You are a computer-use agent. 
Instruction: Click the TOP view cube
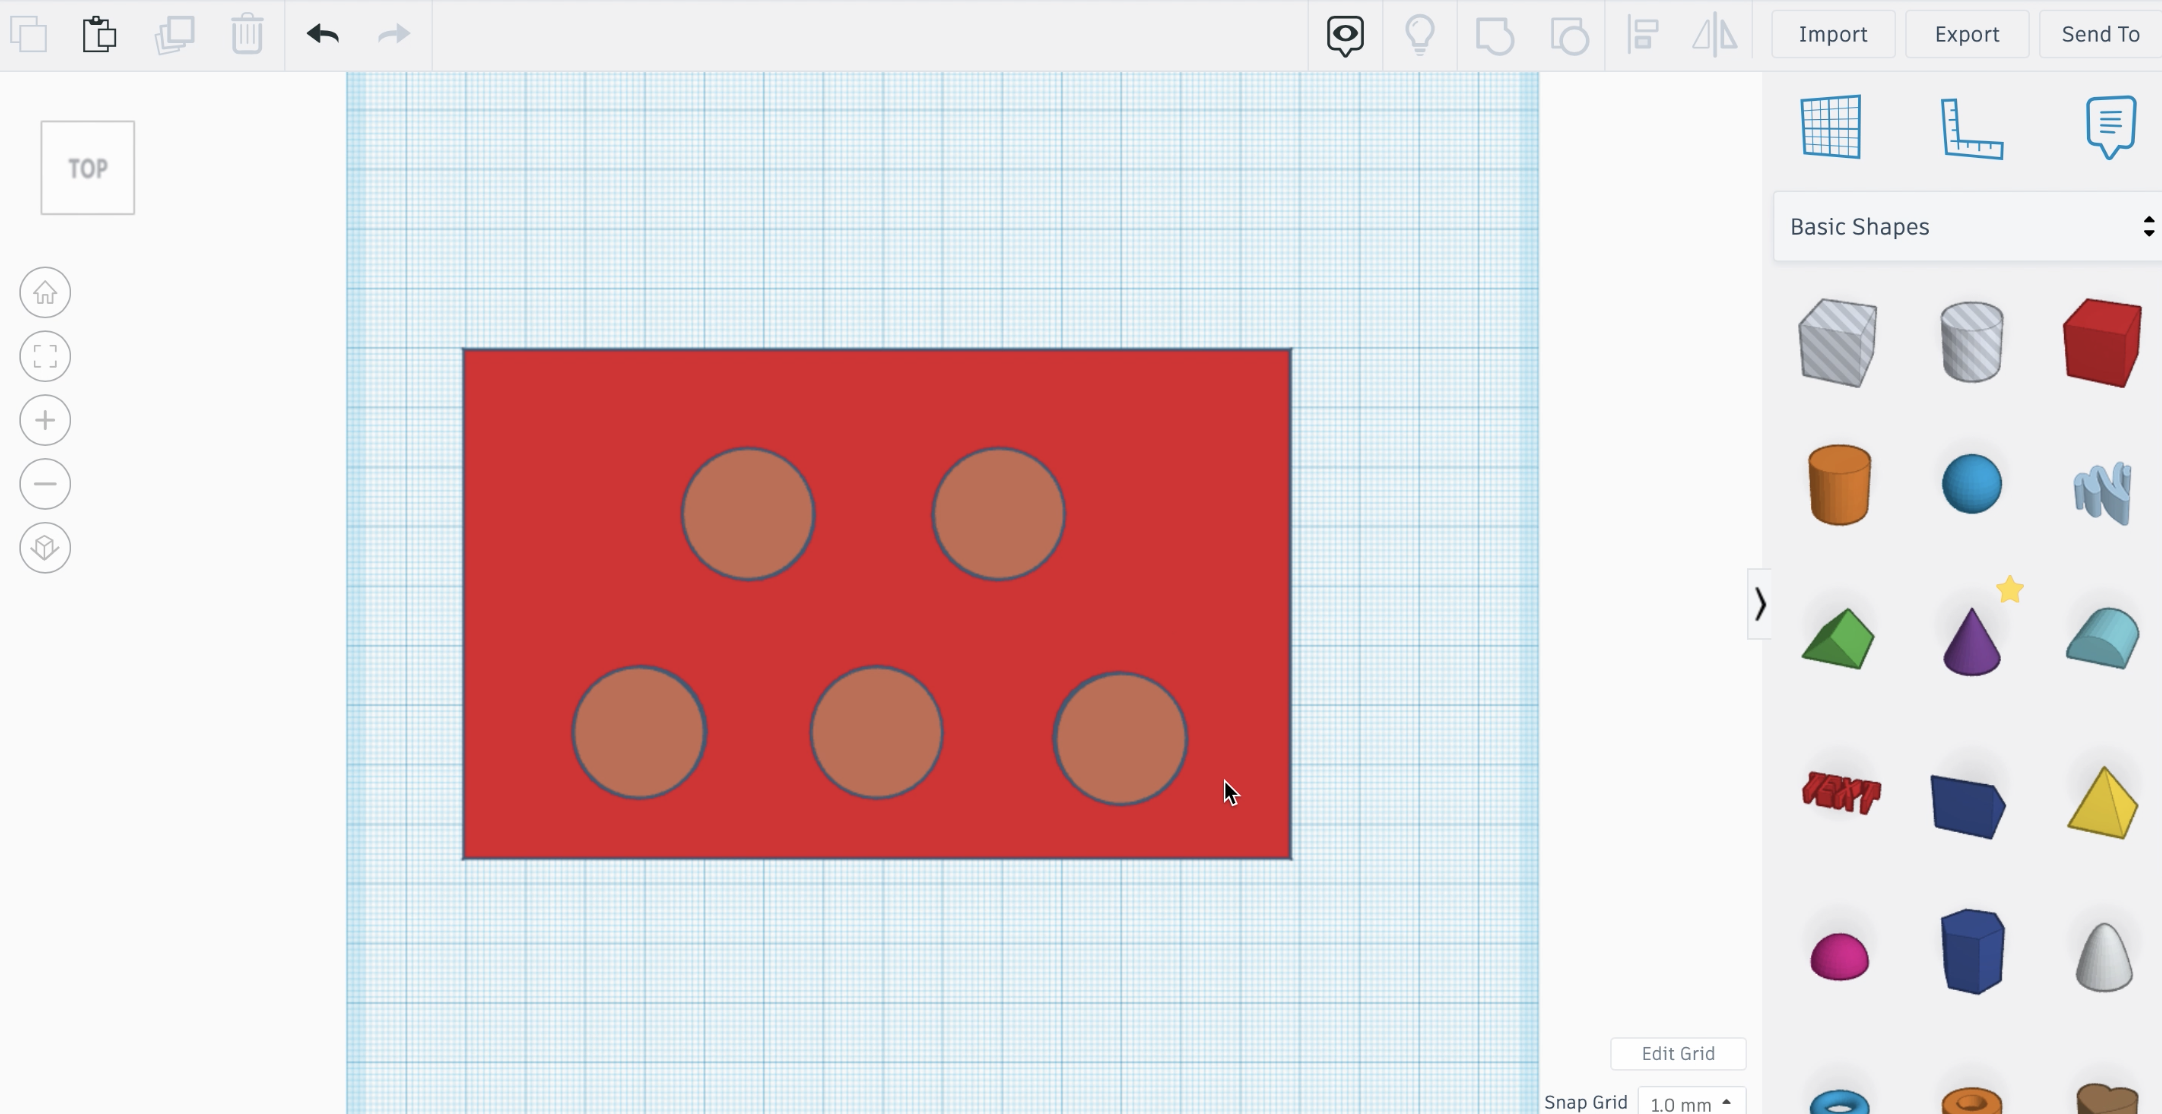(88, 168)
